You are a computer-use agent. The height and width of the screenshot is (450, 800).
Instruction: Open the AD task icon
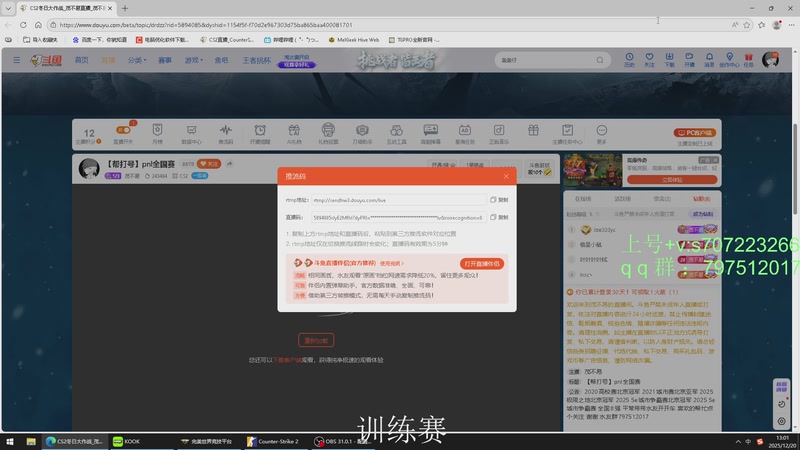pyautogui.click(x=465, y=134)
